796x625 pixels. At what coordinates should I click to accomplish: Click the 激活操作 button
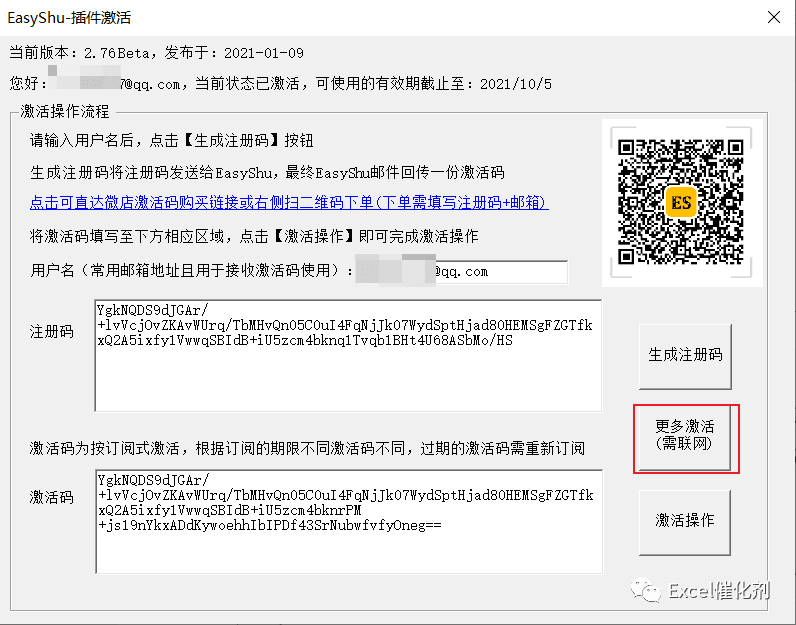(x=684, y=522)
